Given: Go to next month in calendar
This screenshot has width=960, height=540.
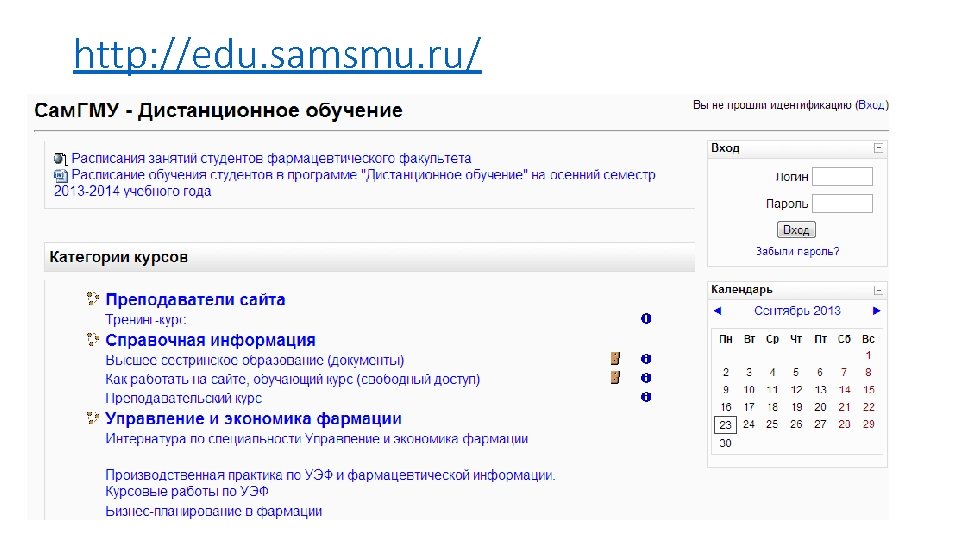Looking at the screenshot, I should point(876,311).
